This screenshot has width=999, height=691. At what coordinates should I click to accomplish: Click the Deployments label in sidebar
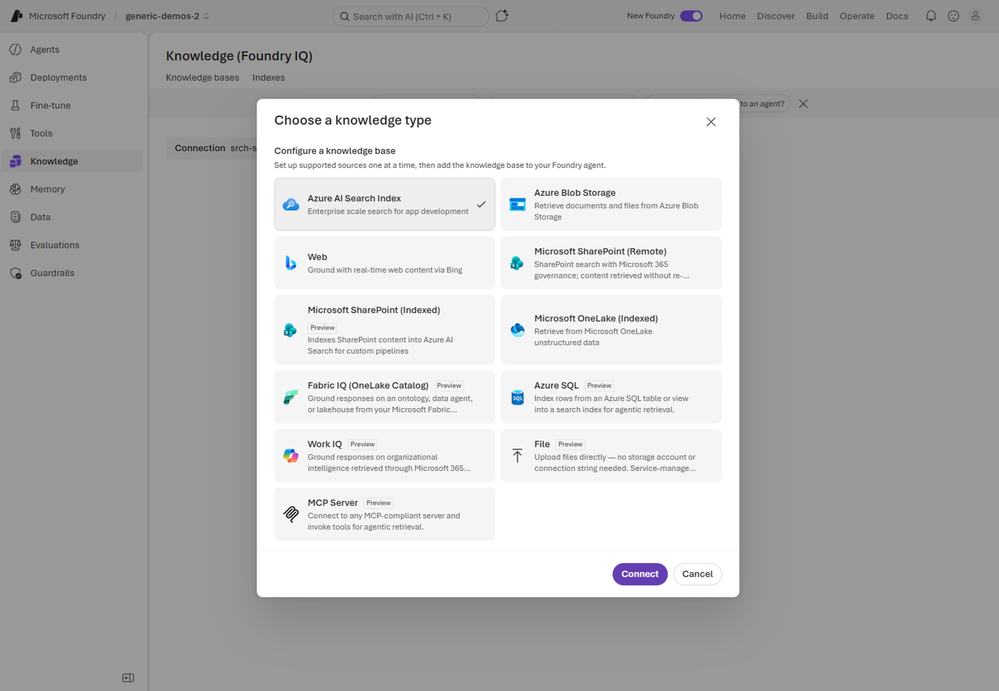pyautogui.click(x=58, y=78)
